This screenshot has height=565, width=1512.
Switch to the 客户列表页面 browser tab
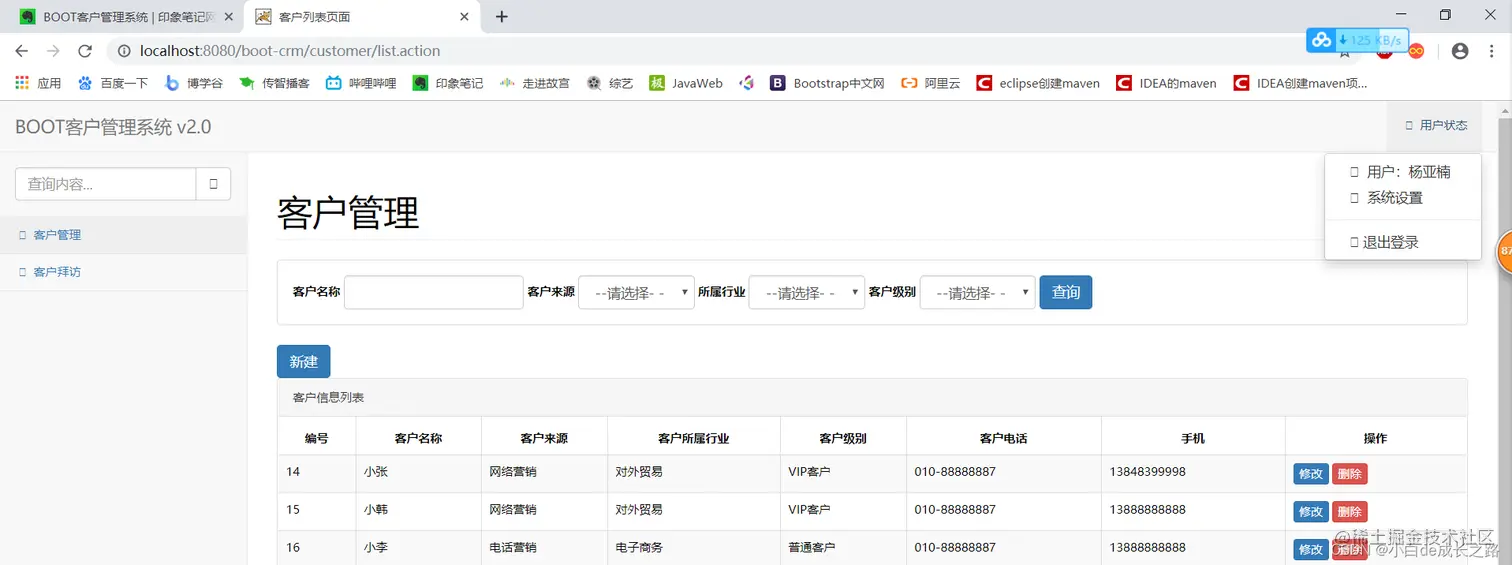[360, 17]
